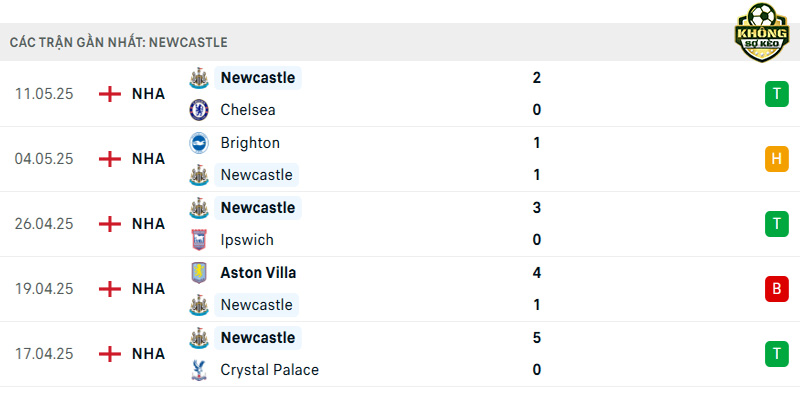This screenshot has width=800, height=400.
Task: Click the Crystal Palace club crest icon
Action: point(199,370)
